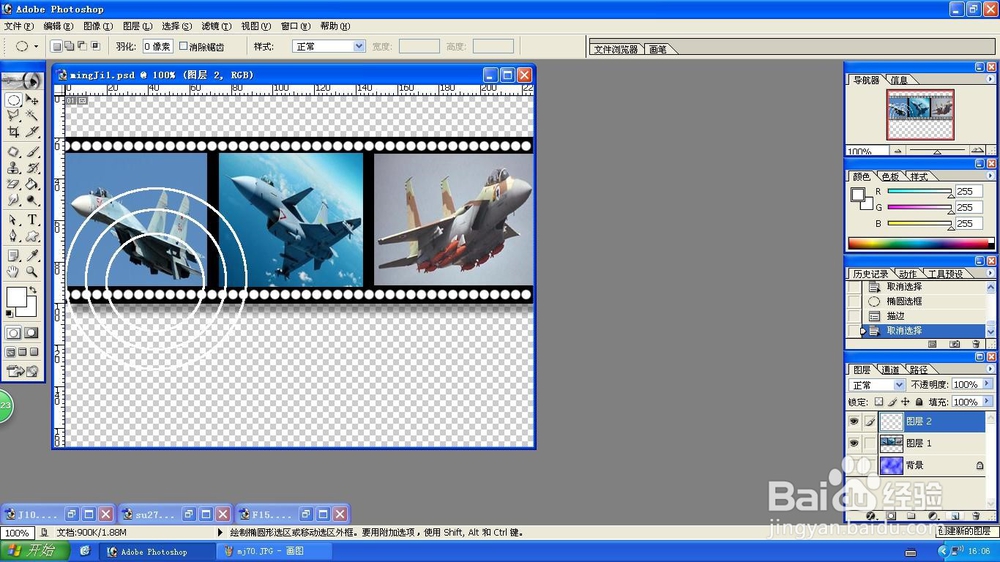Toggle lock image pixels brush icon
The height and width of the screenshot is (562, 1000).
[892, 402]
